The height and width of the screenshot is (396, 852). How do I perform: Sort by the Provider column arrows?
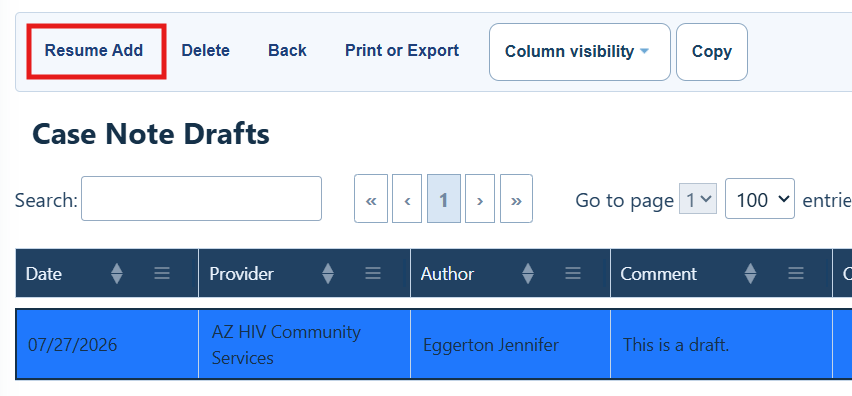coord(328,273)
